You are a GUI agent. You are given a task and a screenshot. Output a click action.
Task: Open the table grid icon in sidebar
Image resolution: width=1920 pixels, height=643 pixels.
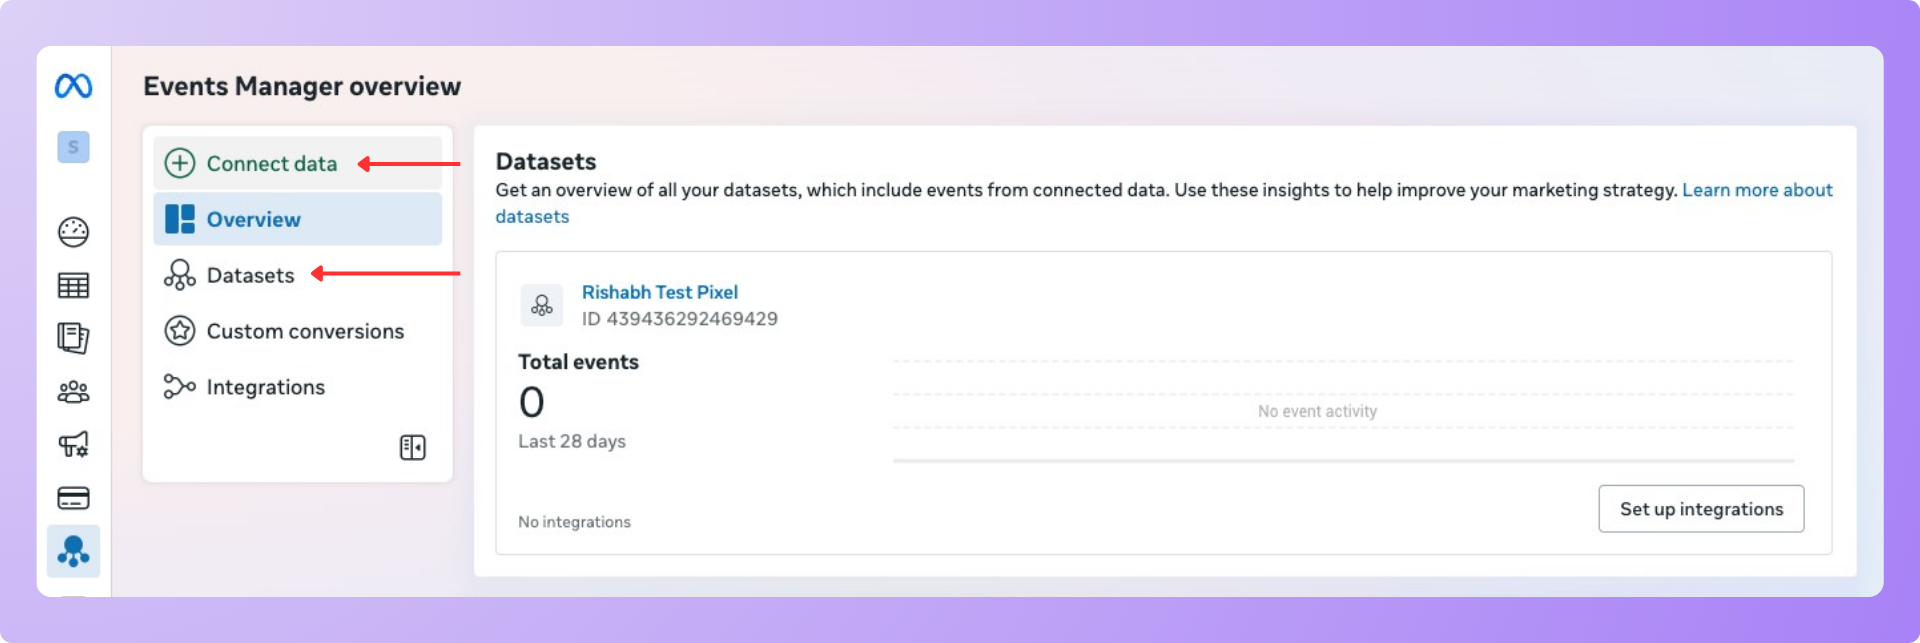(x=73, y=286)
